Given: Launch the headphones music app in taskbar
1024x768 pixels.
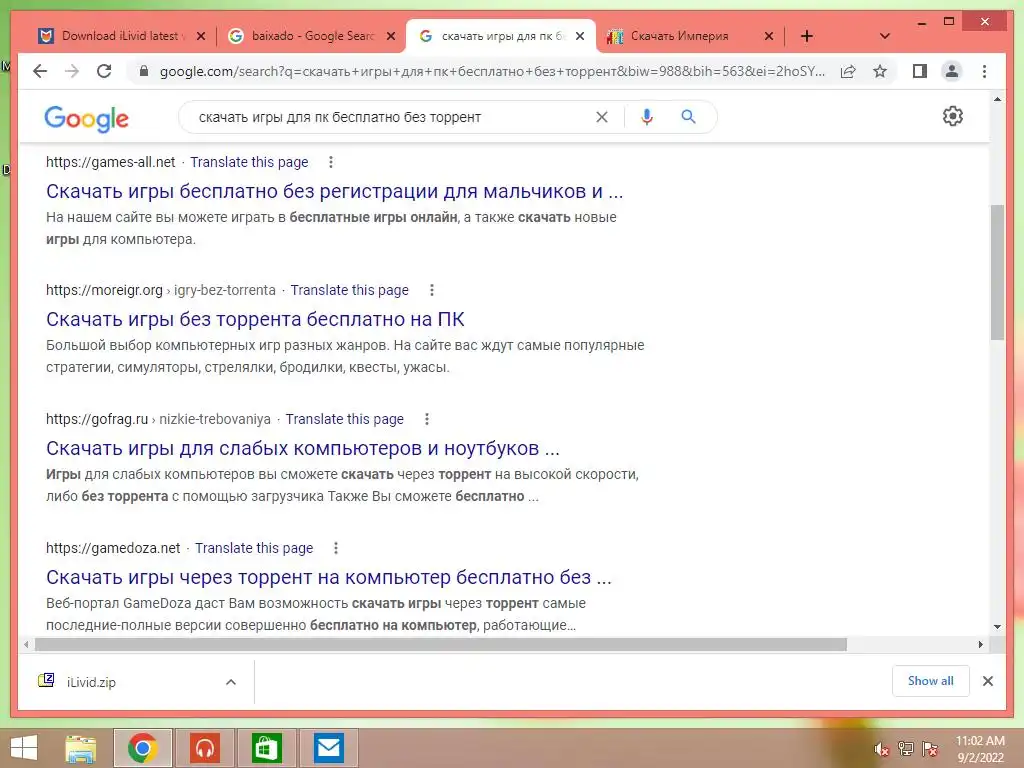Looking at the screenshot, I should tap(205, 748).
